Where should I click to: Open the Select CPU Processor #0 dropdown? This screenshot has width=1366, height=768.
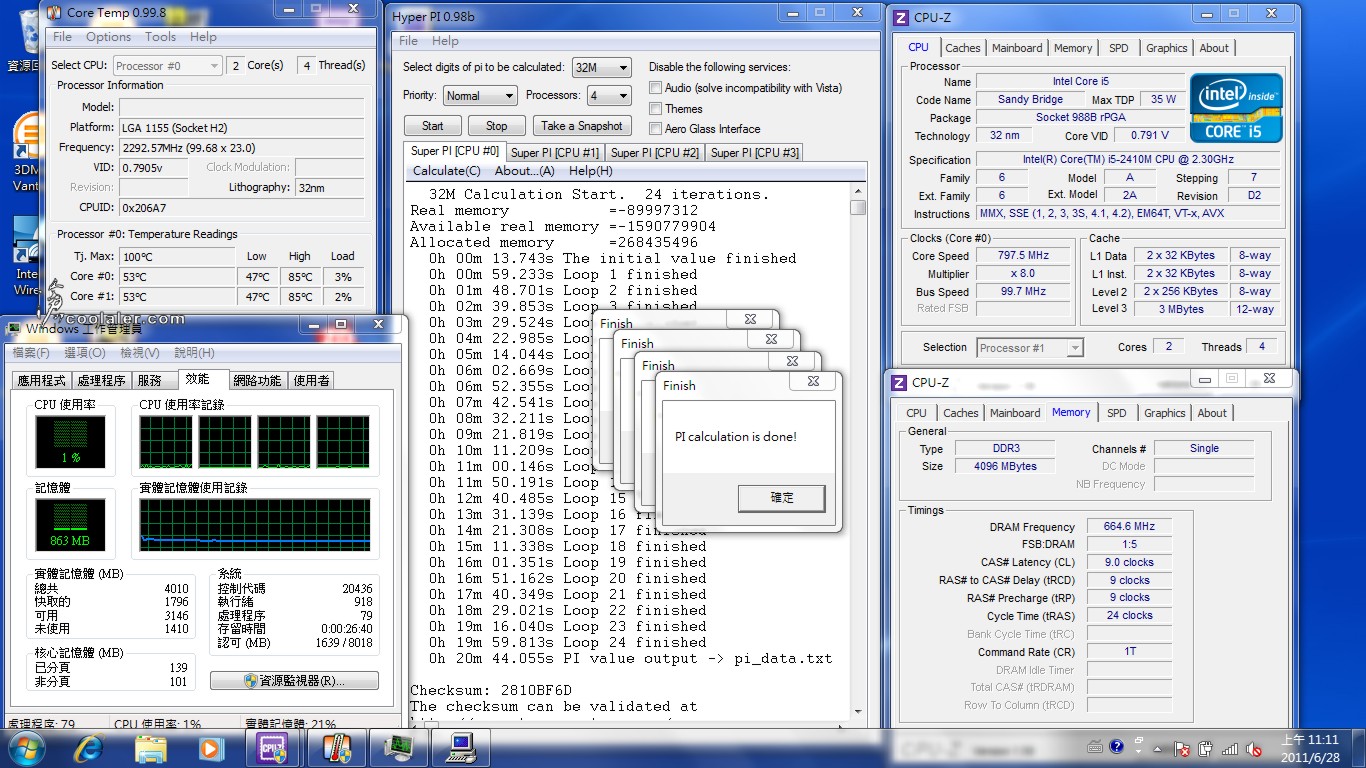(x=167, y=65)
